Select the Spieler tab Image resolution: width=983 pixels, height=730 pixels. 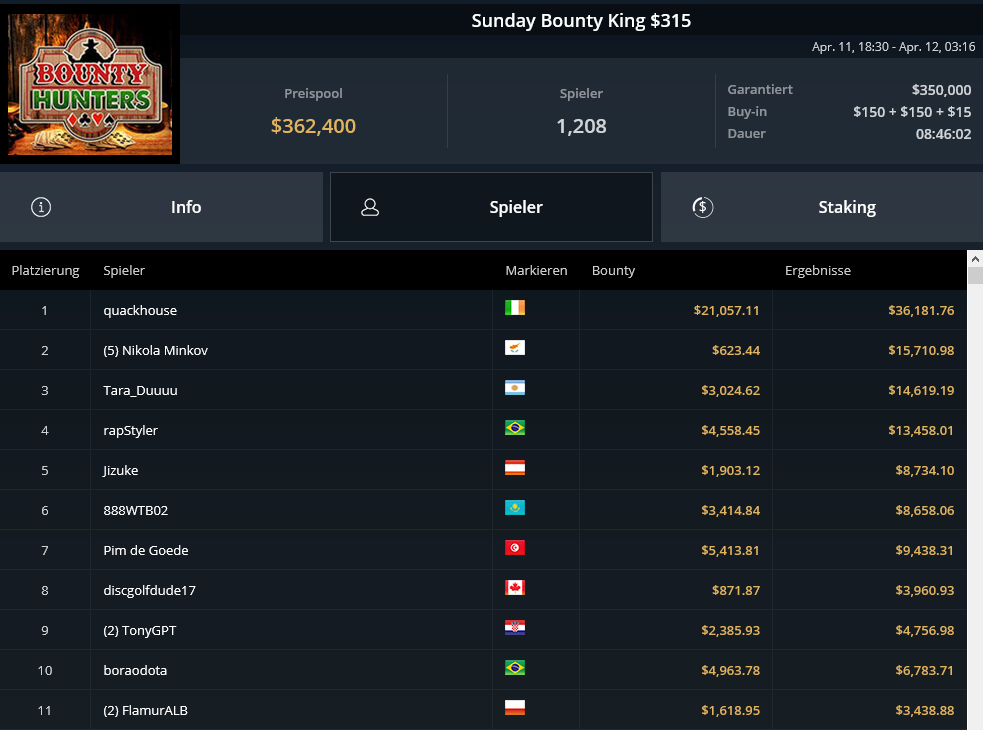tap(492, 207)
